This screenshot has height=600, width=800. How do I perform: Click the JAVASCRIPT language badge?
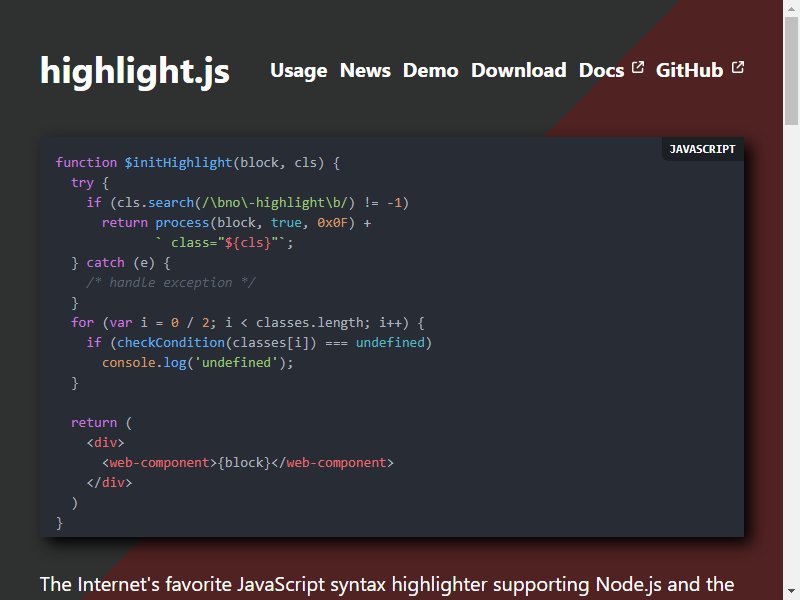pos(703,149)
